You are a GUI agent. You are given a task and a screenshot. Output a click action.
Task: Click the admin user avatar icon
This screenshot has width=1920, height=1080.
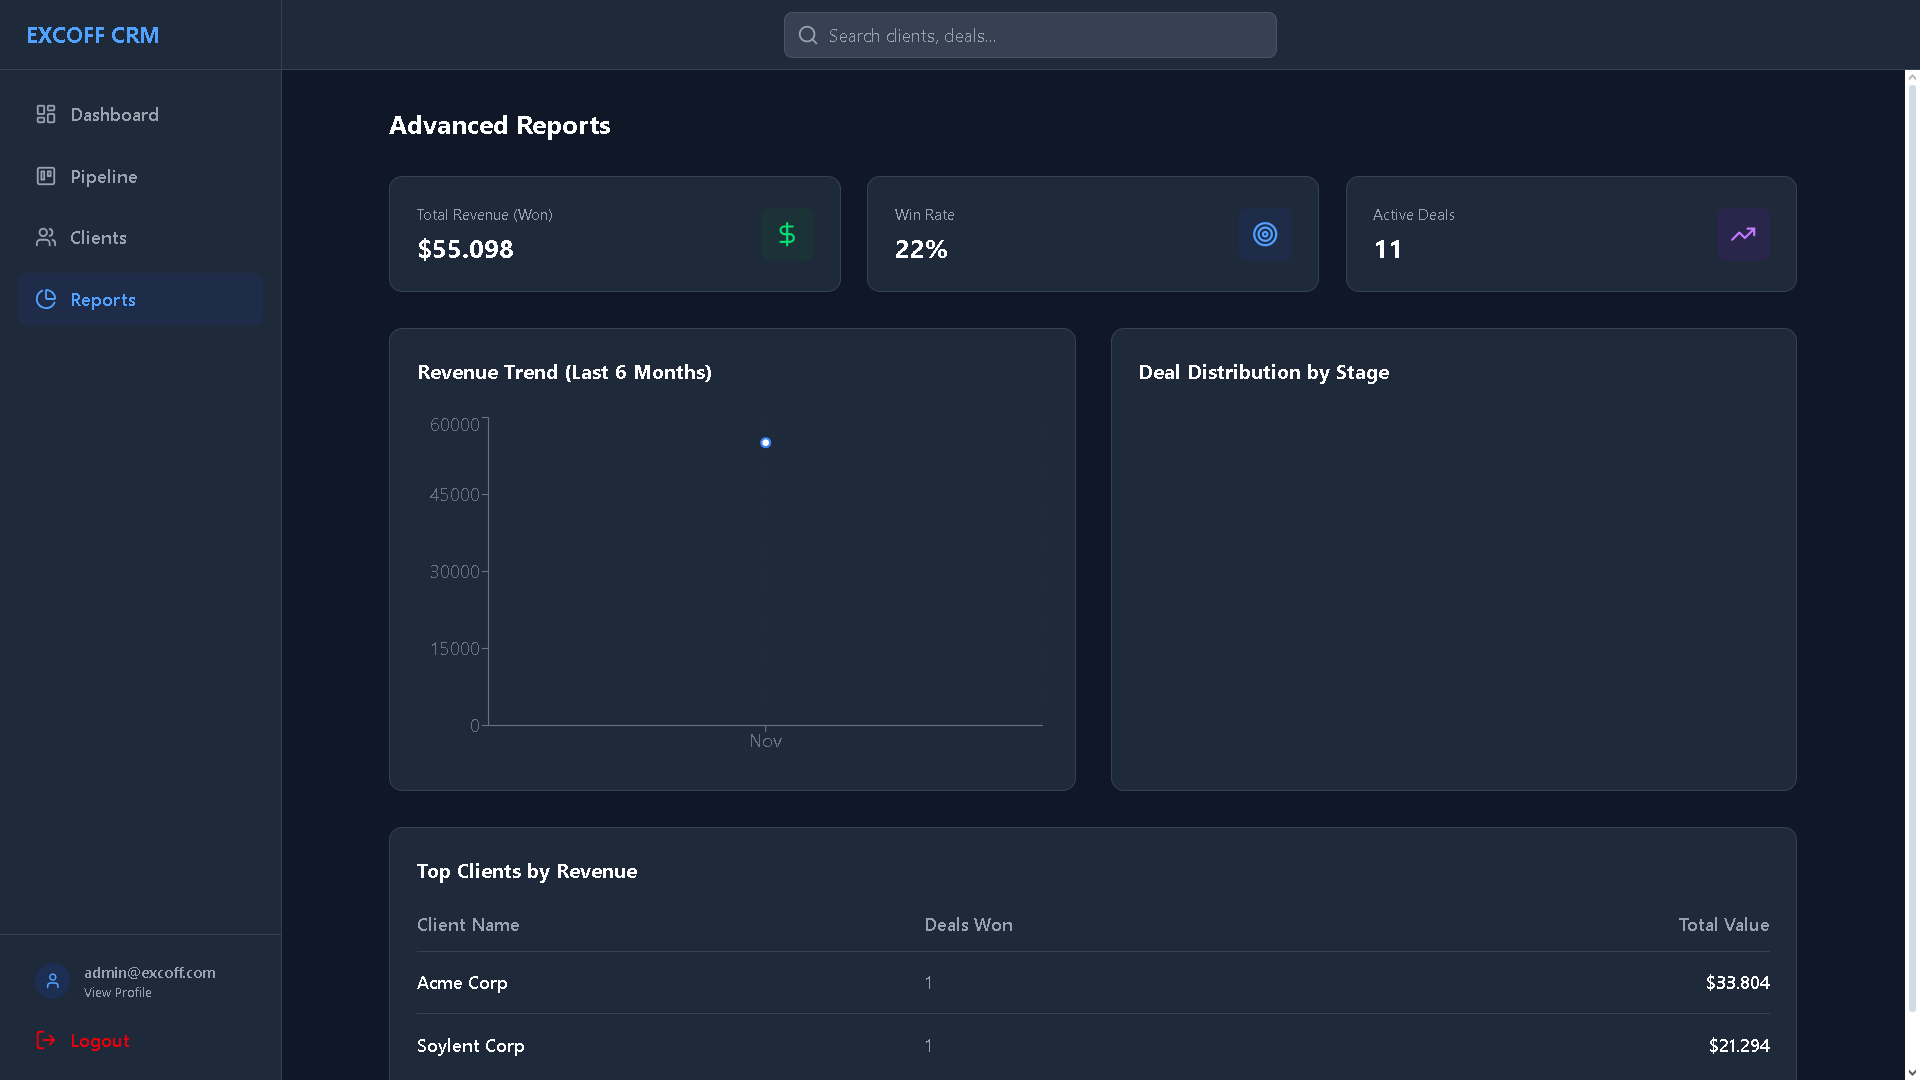tap(53, 981)
